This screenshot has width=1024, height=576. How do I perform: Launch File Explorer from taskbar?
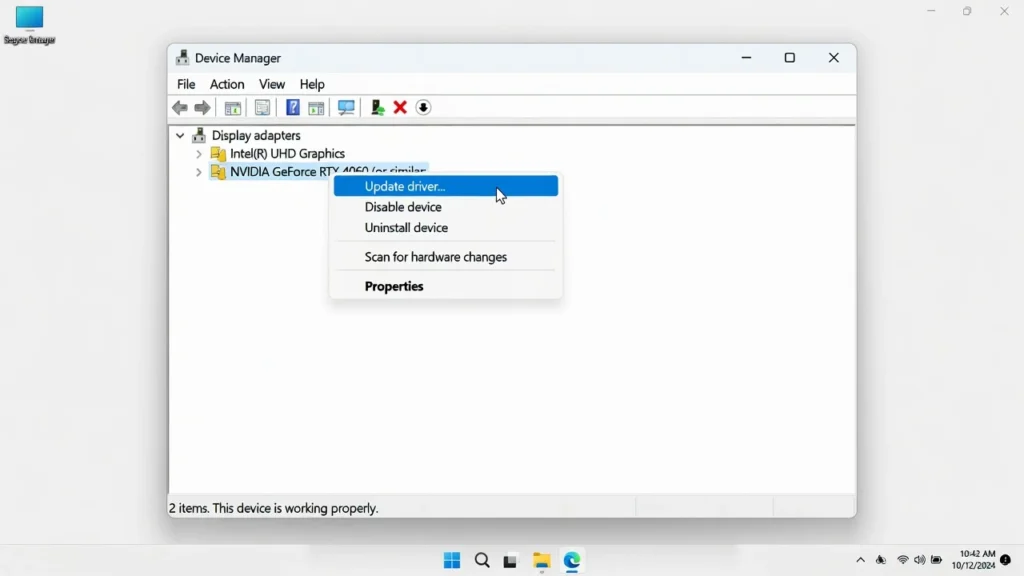tap(541, 561)
